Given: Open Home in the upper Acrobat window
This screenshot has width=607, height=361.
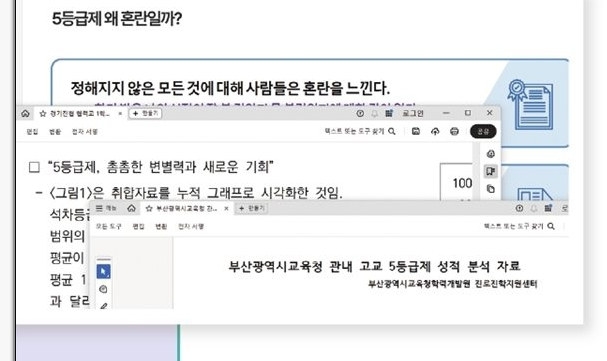Looking at the screenshot, I should 26,113.
